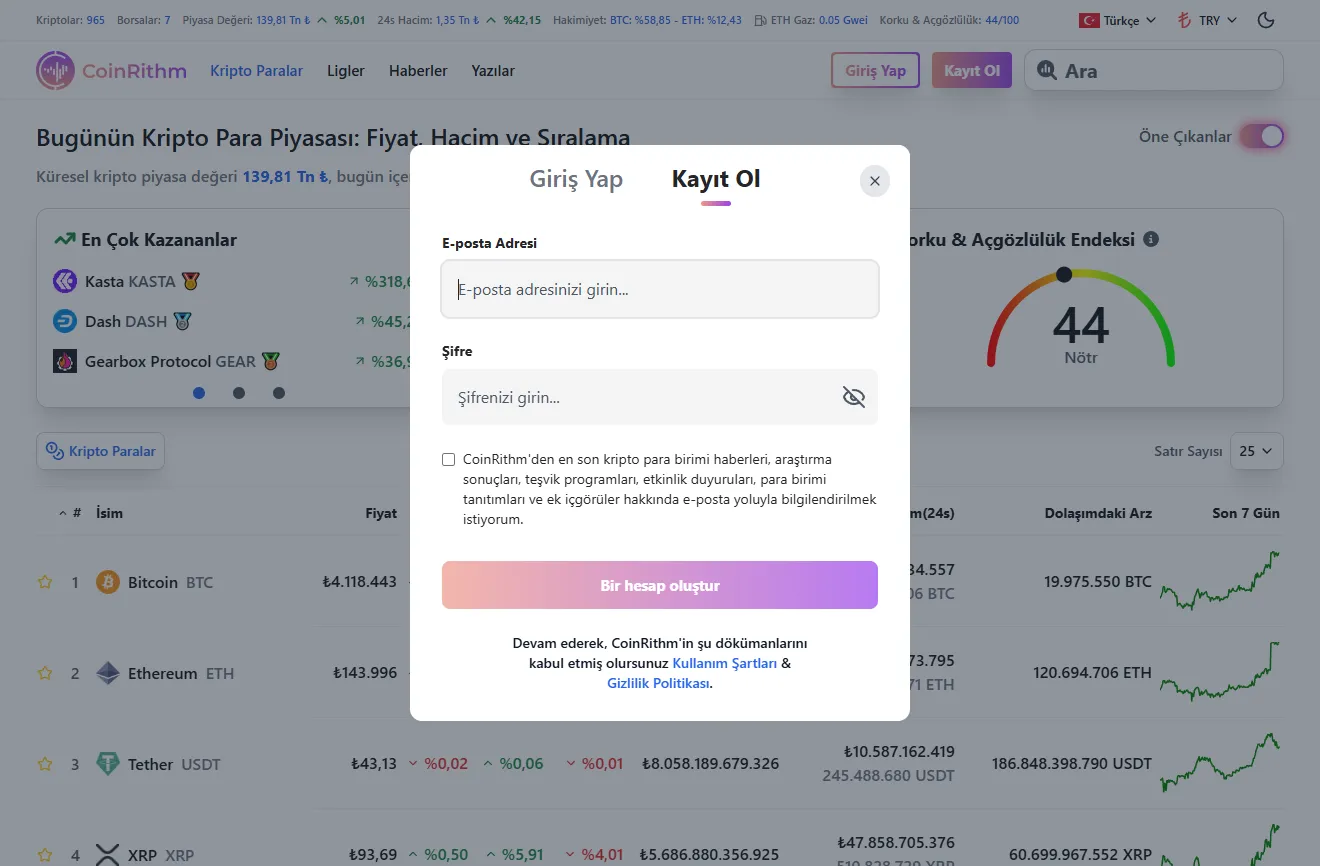The width and height of the screenshot is (1320, 866).
Task: Toggle dark mode with the moon icon
Action: point(1265,19)
